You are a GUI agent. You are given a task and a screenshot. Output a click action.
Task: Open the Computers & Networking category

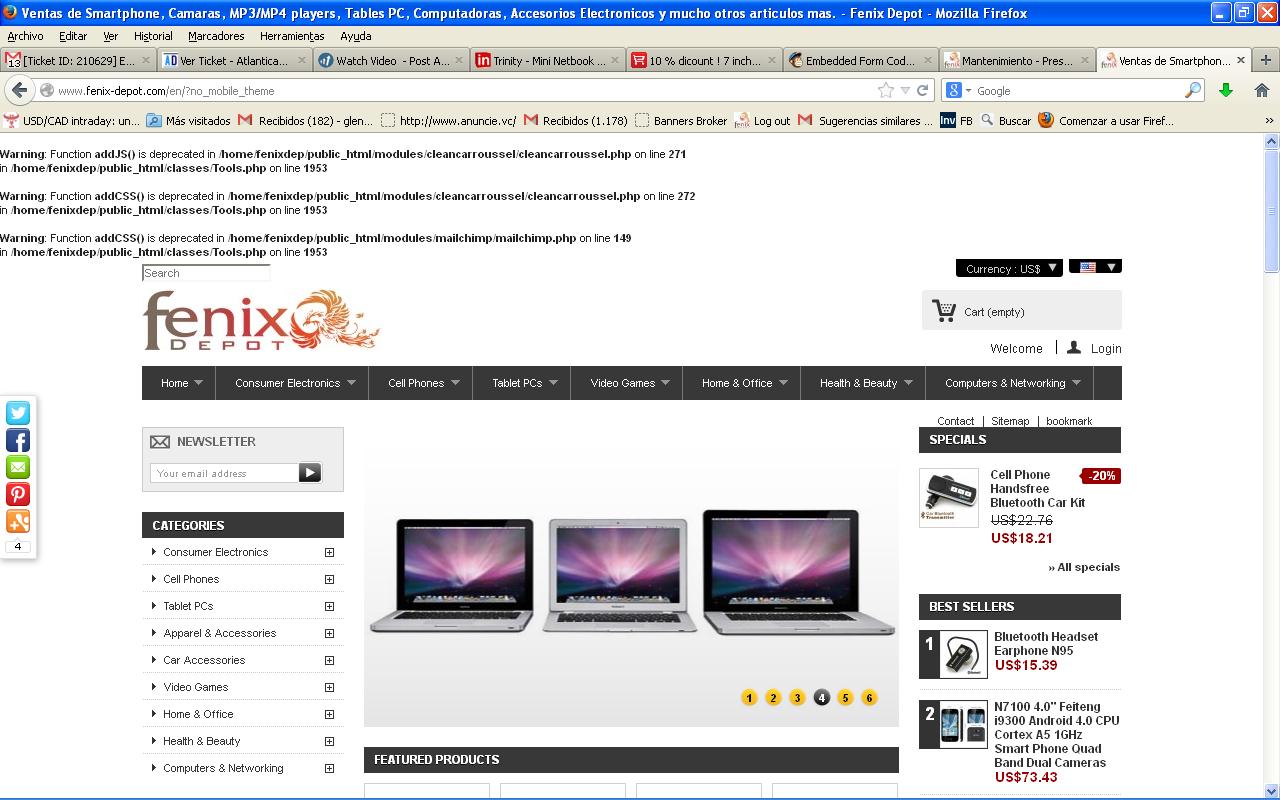[223, 768]
